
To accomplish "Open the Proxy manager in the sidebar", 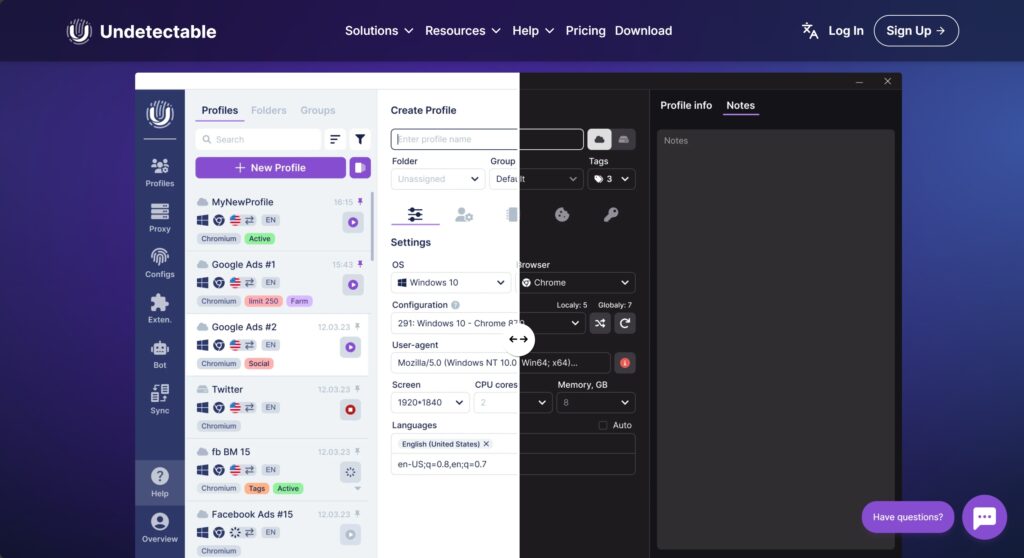I will point(159,218).
